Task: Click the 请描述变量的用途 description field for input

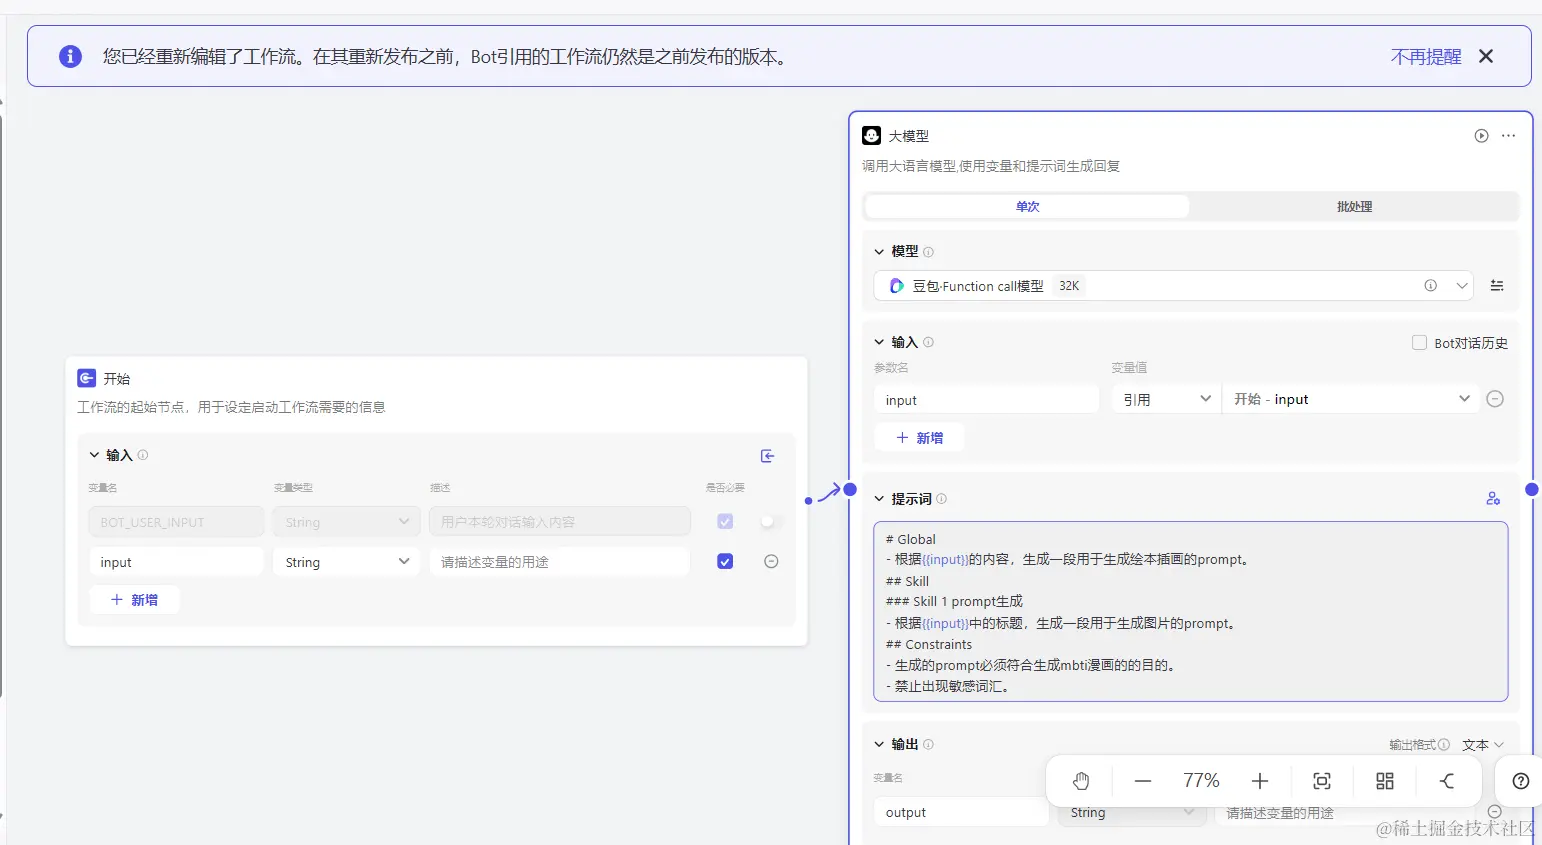Action: pyautogui.click(x=560, y=562)
